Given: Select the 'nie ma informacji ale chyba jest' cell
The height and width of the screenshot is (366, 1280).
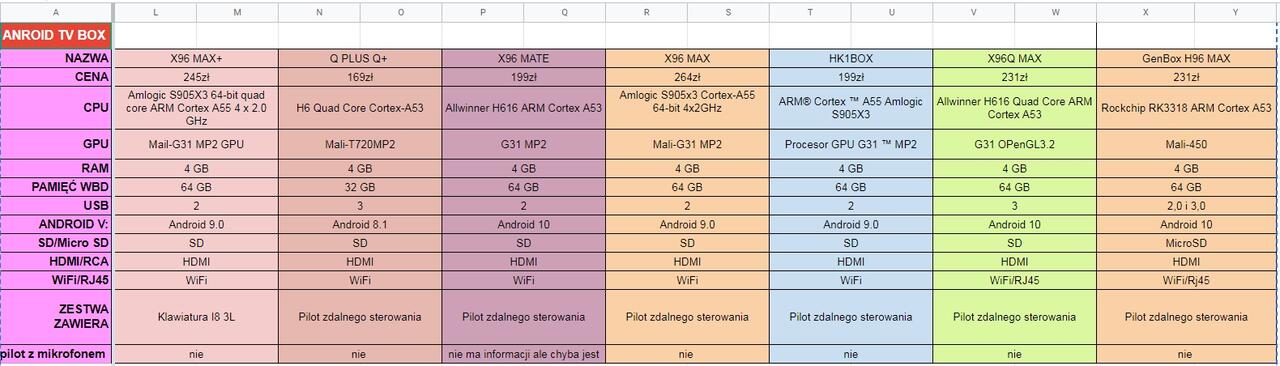Looking at the screenshot, I should [x=524, y=353].
